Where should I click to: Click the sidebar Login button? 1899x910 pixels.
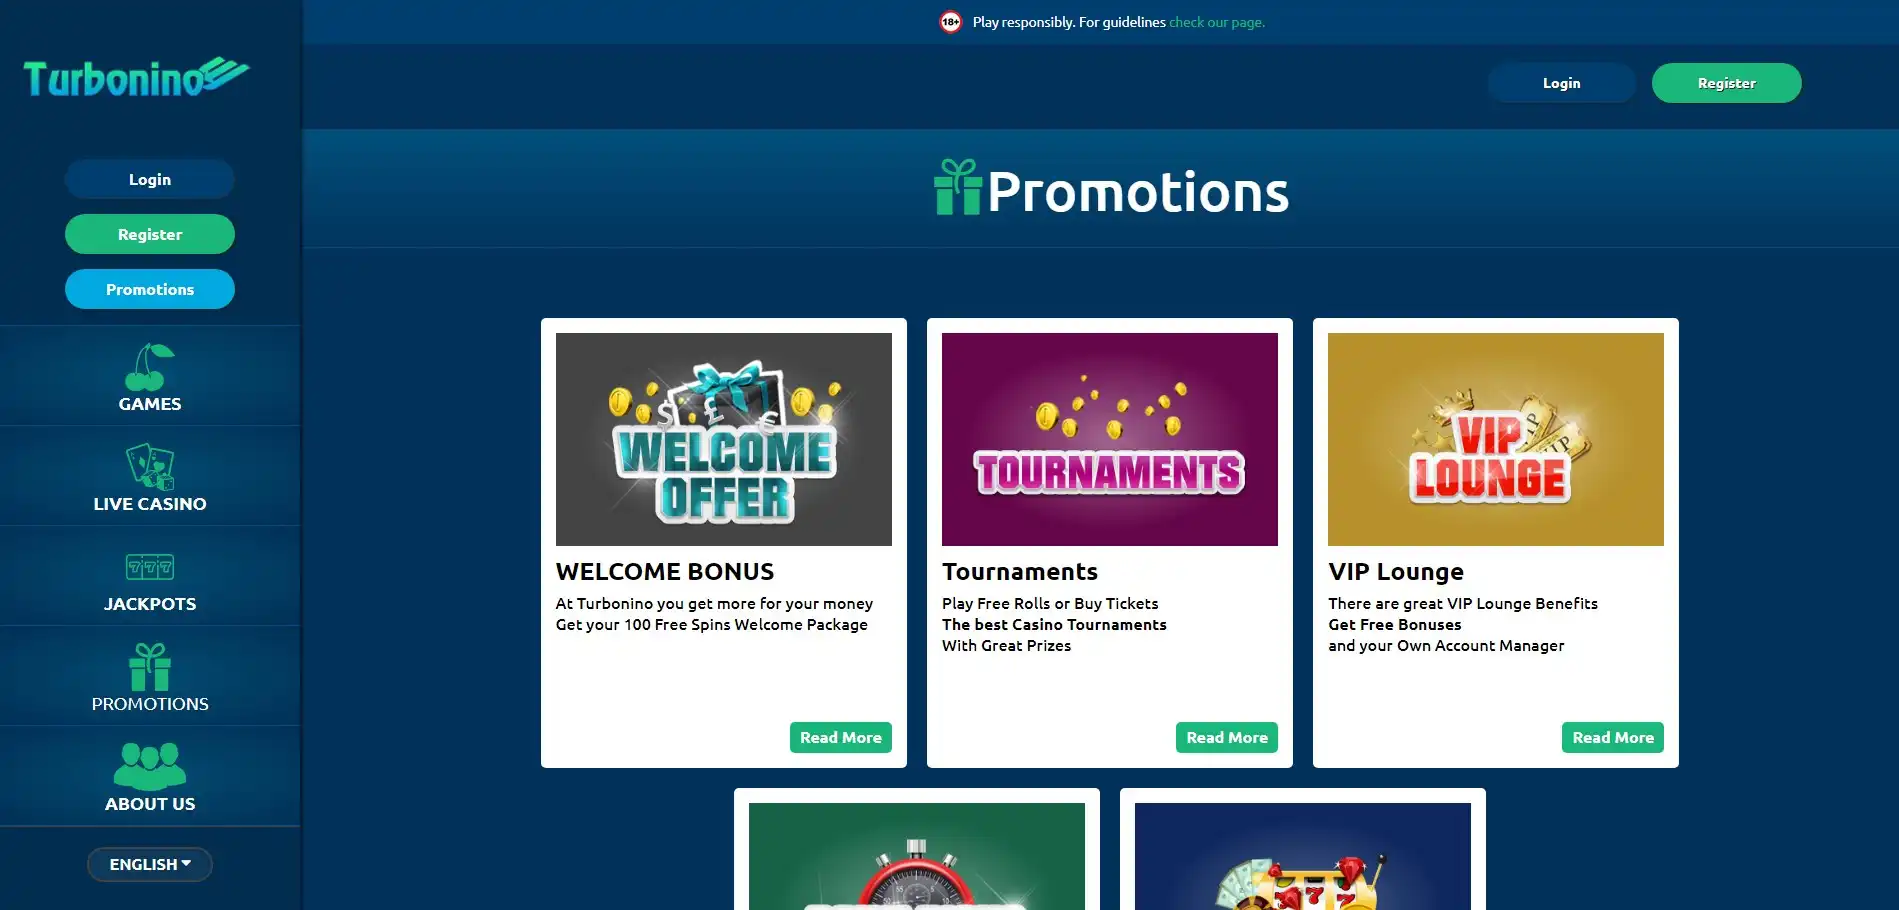pos(150,179)
